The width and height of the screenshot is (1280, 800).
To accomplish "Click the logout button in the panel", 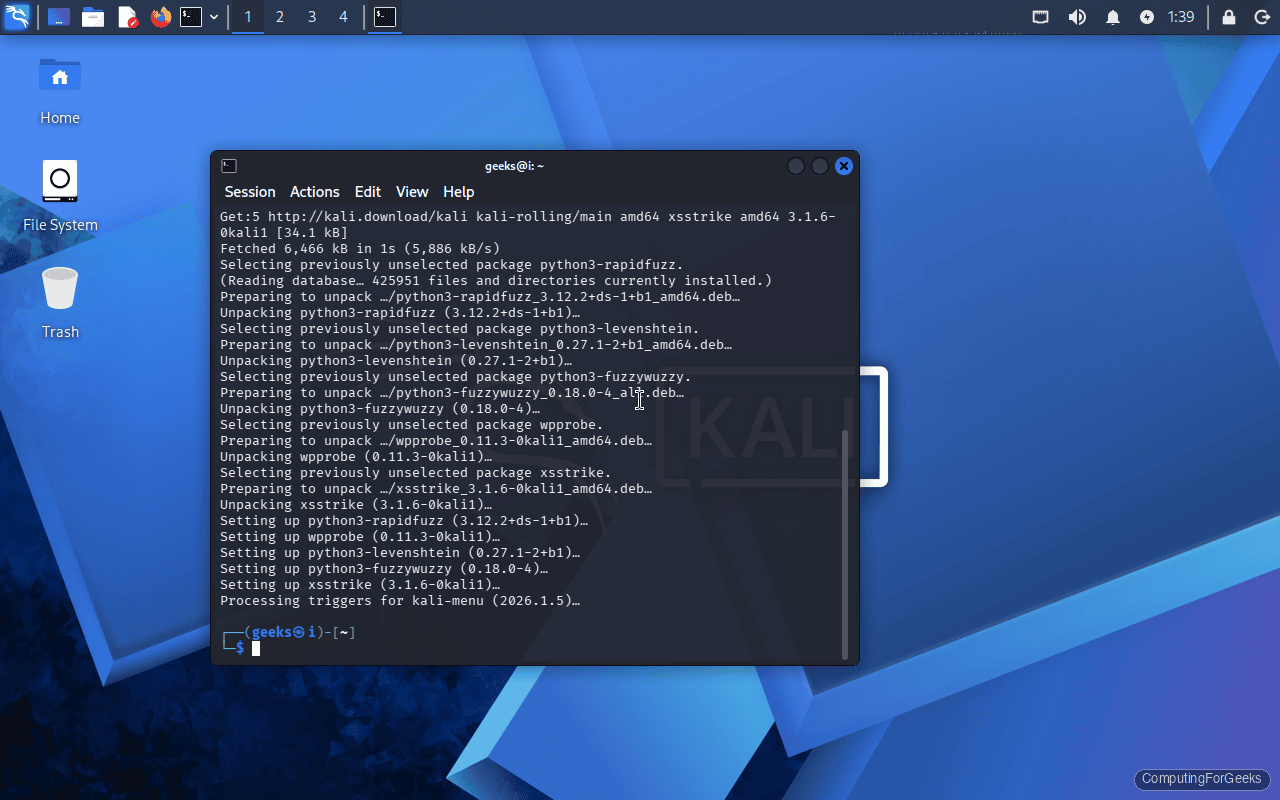I will 1262,17.
